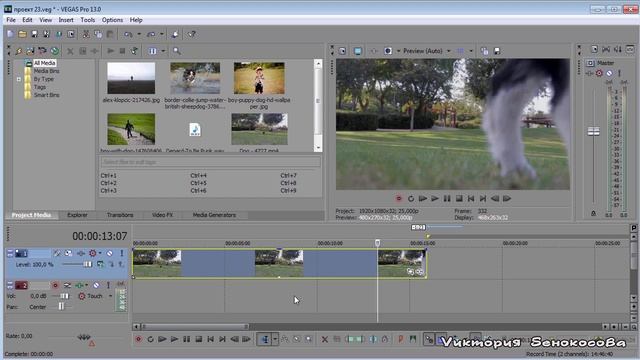The width and height of the screenshot is (640, 360).
Task: Cut selection using the scissors icon
Action: pos(86,34)
